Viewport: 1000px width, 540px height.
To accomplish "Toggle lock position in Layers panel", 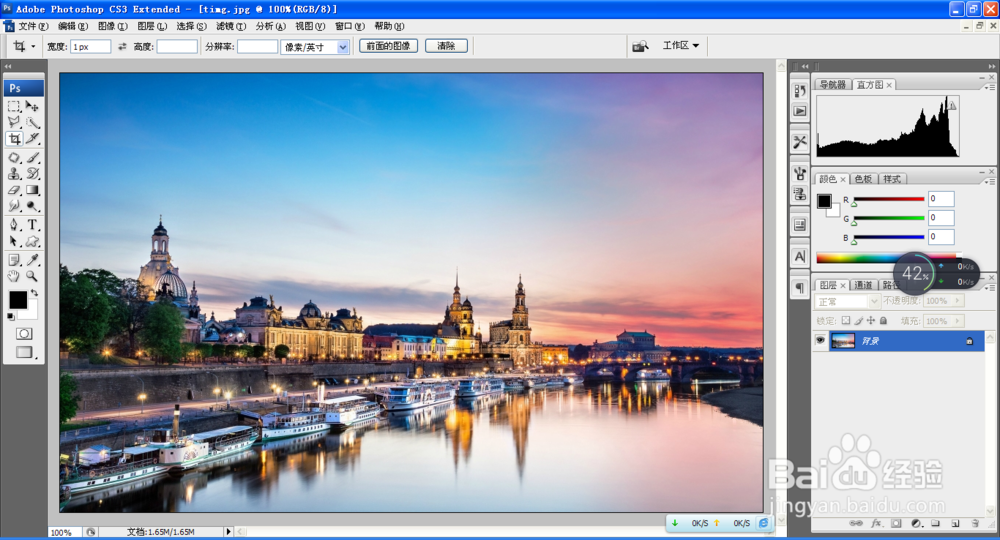I will (871, 321).
